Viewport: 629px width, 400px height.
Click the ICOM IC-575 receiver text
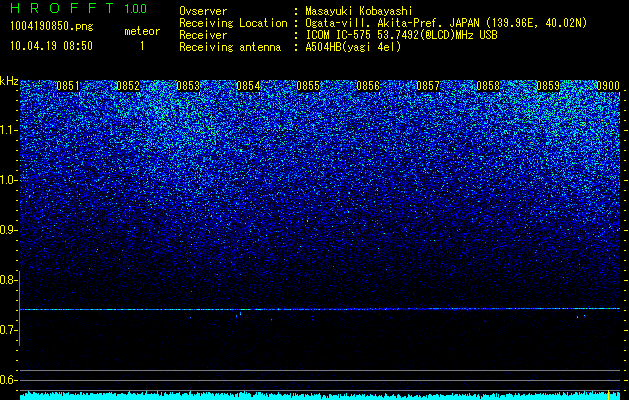point(401,35)
